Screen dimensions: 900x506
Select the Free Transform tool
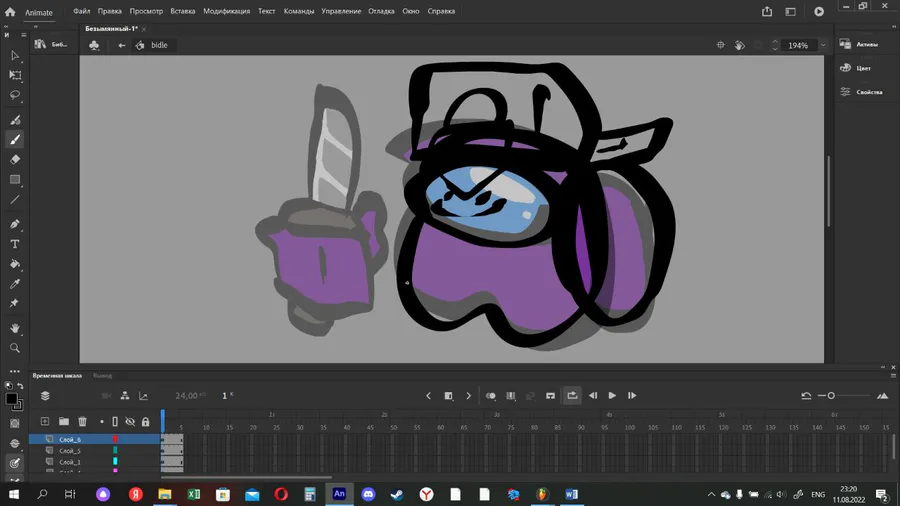15,75
